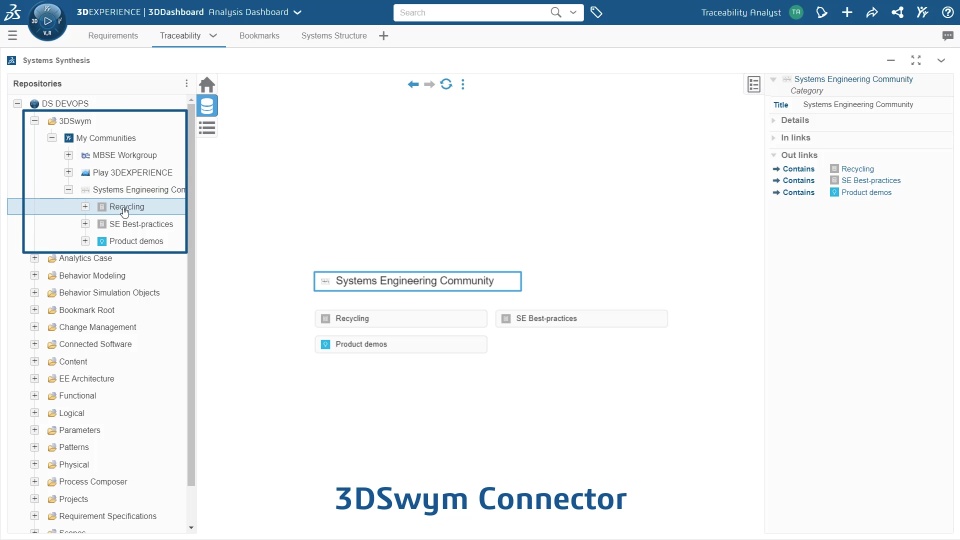
Task: Collapse the DS DEVOPS node
Action: pyautogui.click(x=18, y=103)
